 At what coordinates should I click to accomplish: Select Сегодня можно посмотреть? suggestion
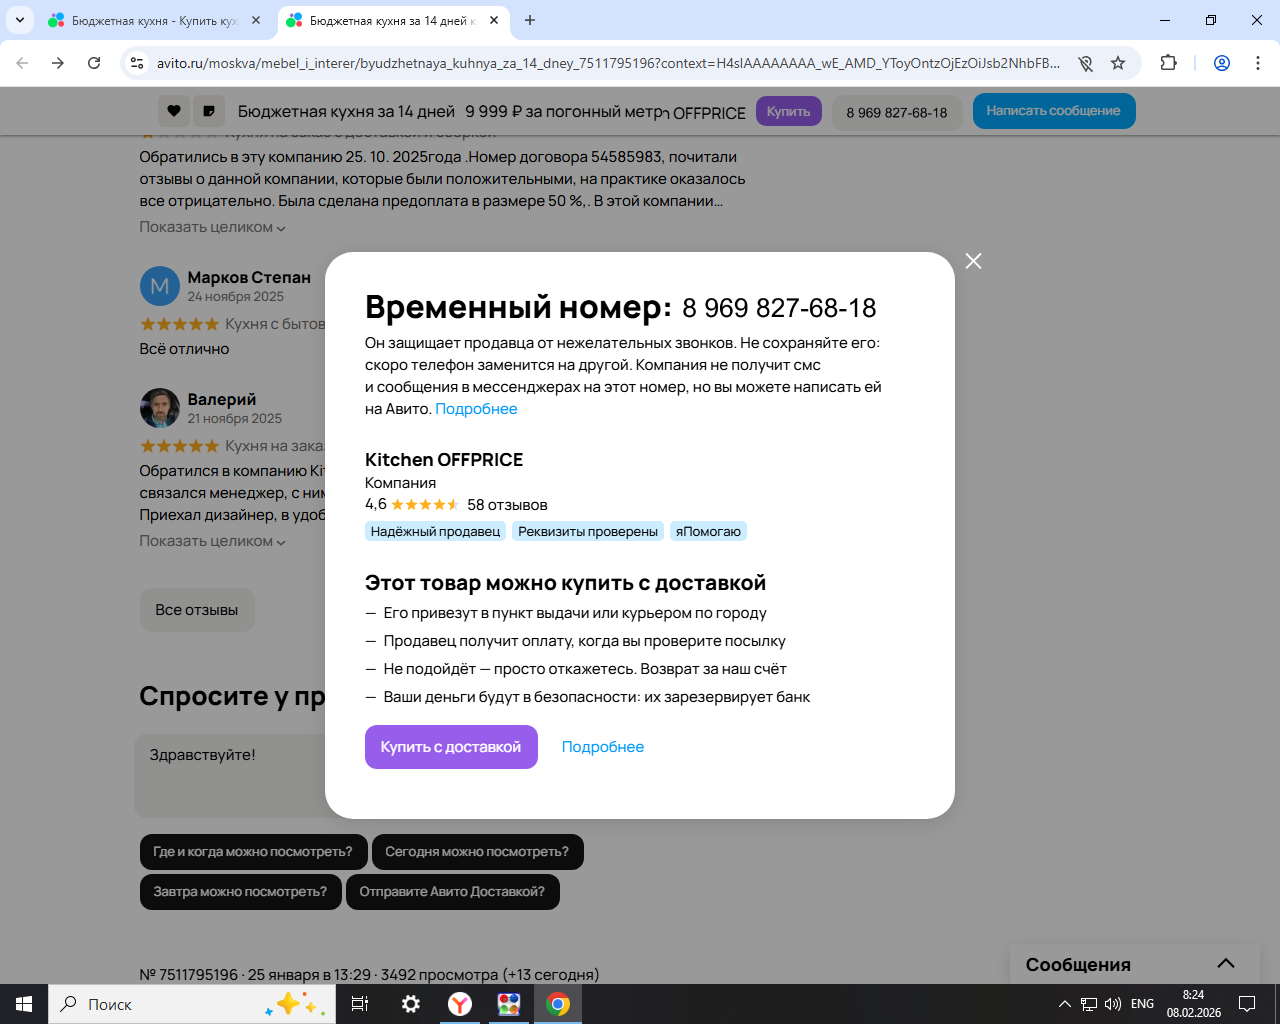(x=477, y=852)
